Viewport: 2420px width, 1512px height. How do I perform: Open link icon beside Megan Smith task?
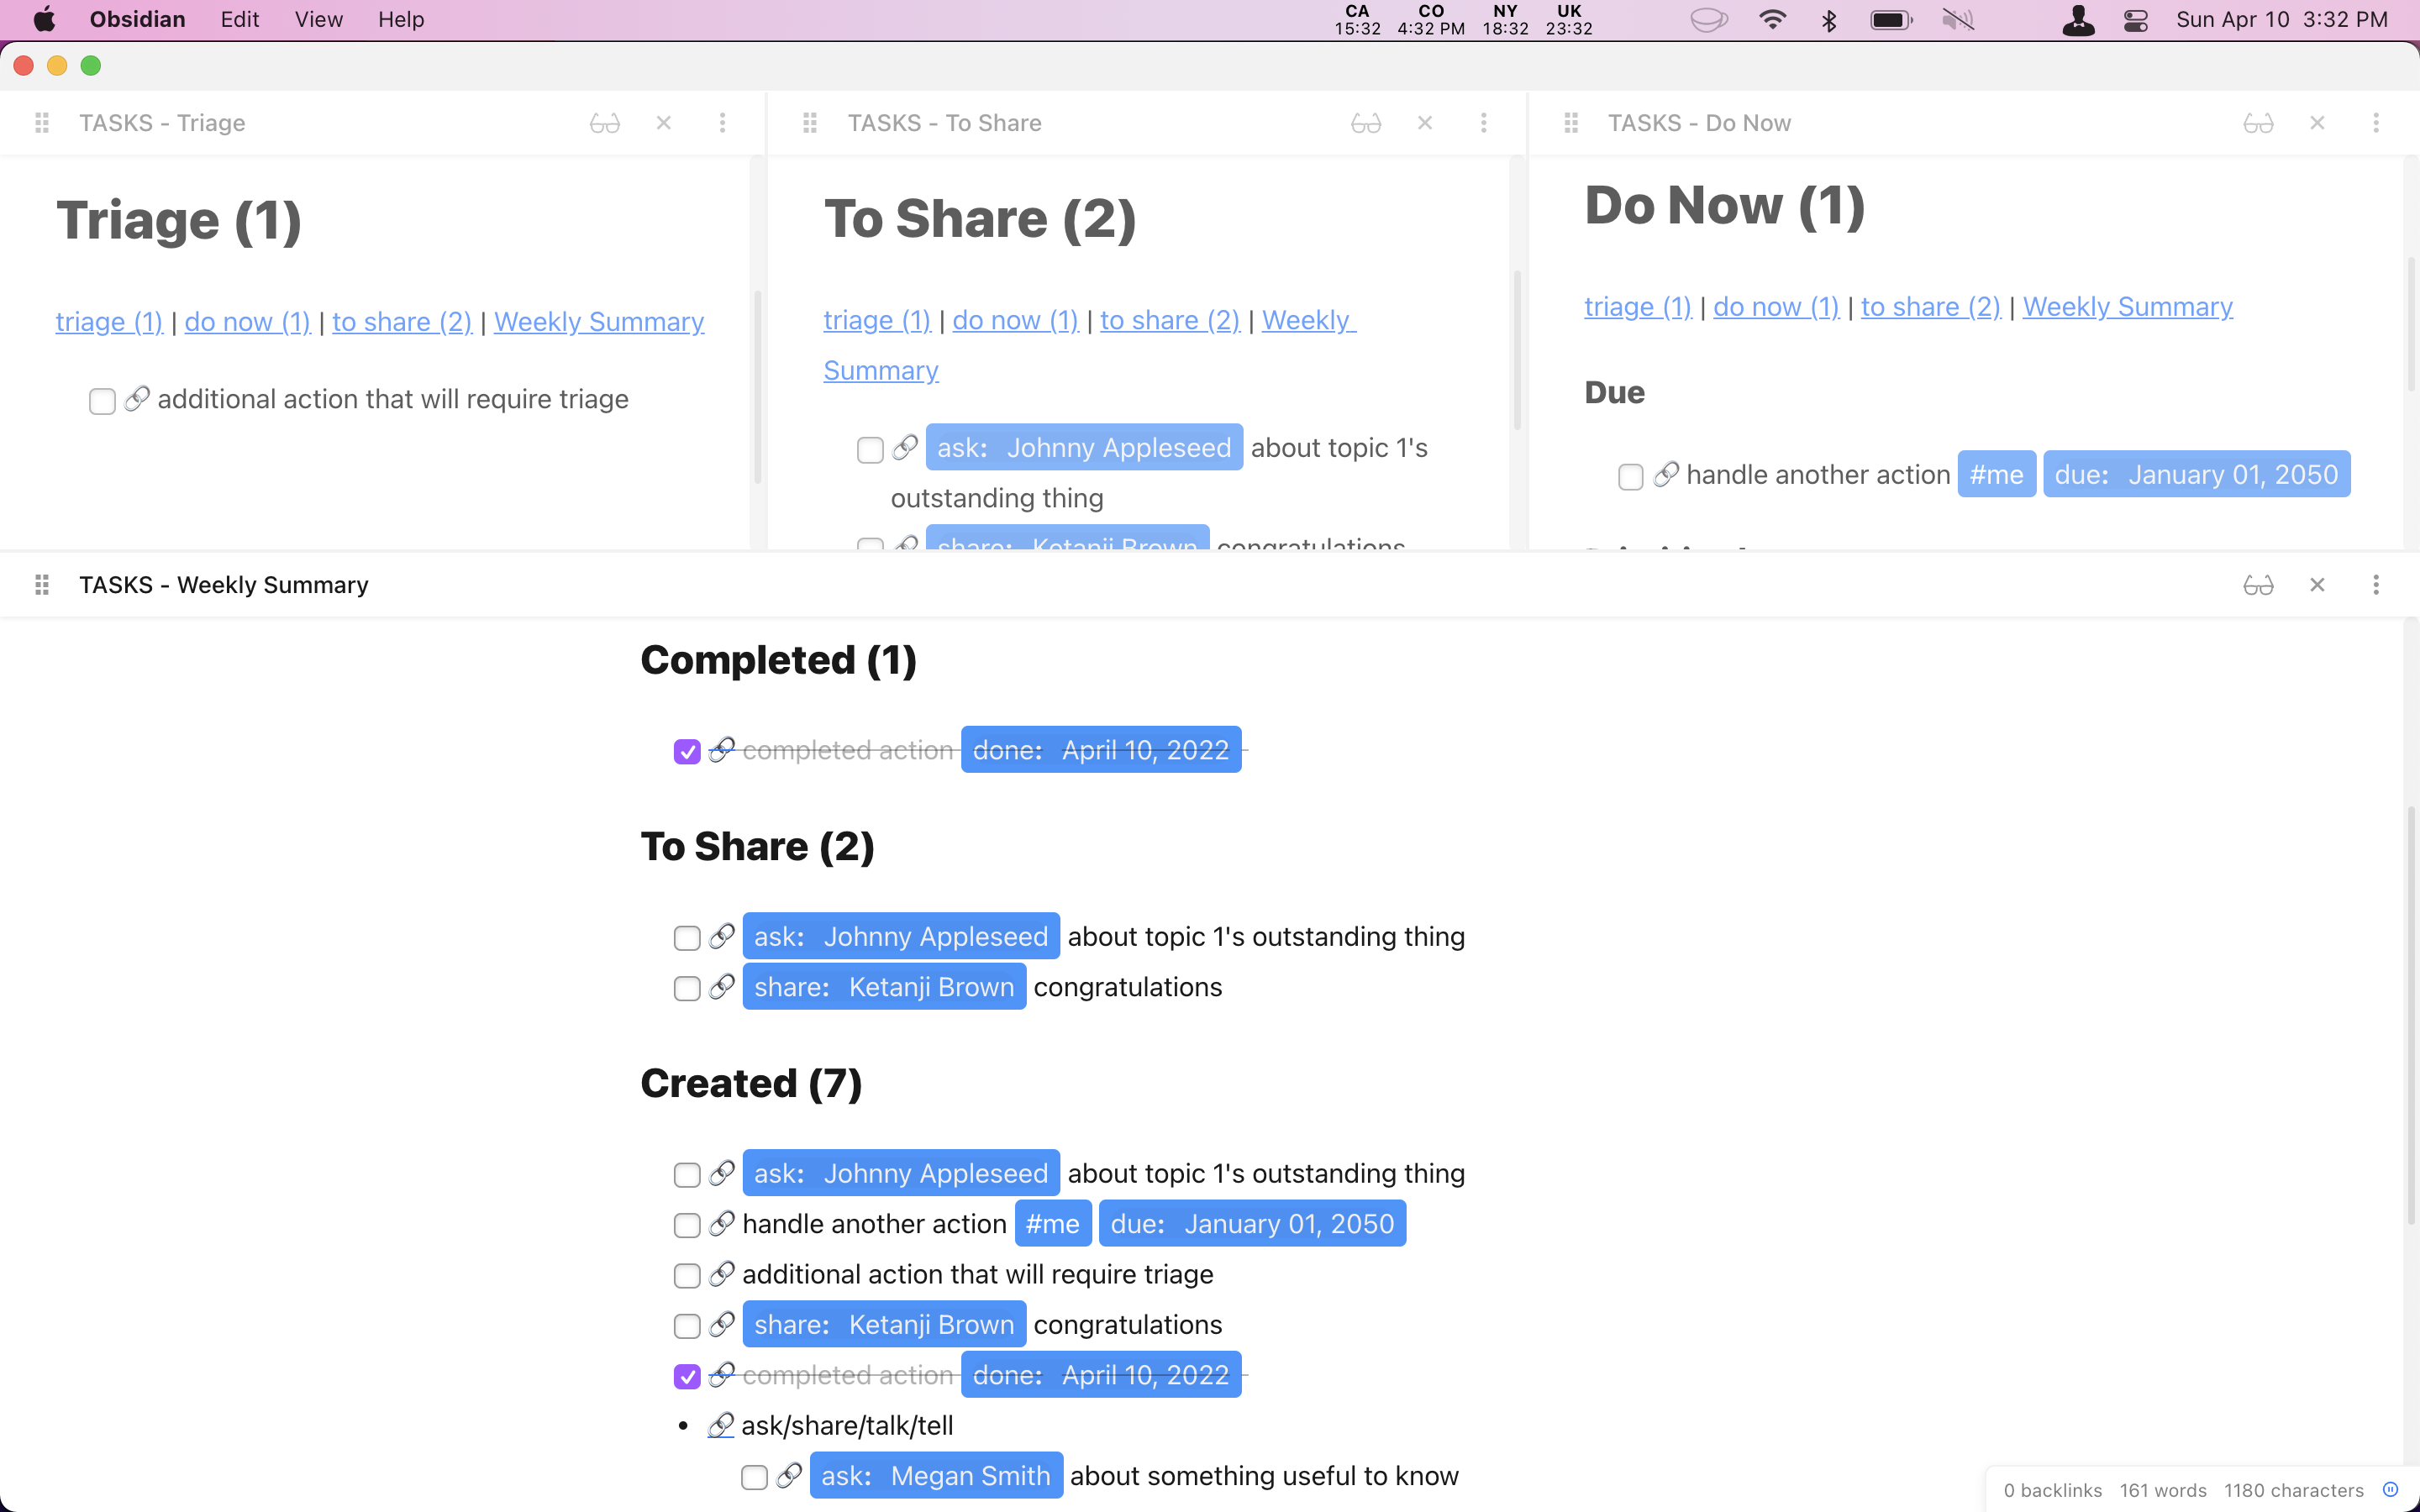tap(789, 1475)
